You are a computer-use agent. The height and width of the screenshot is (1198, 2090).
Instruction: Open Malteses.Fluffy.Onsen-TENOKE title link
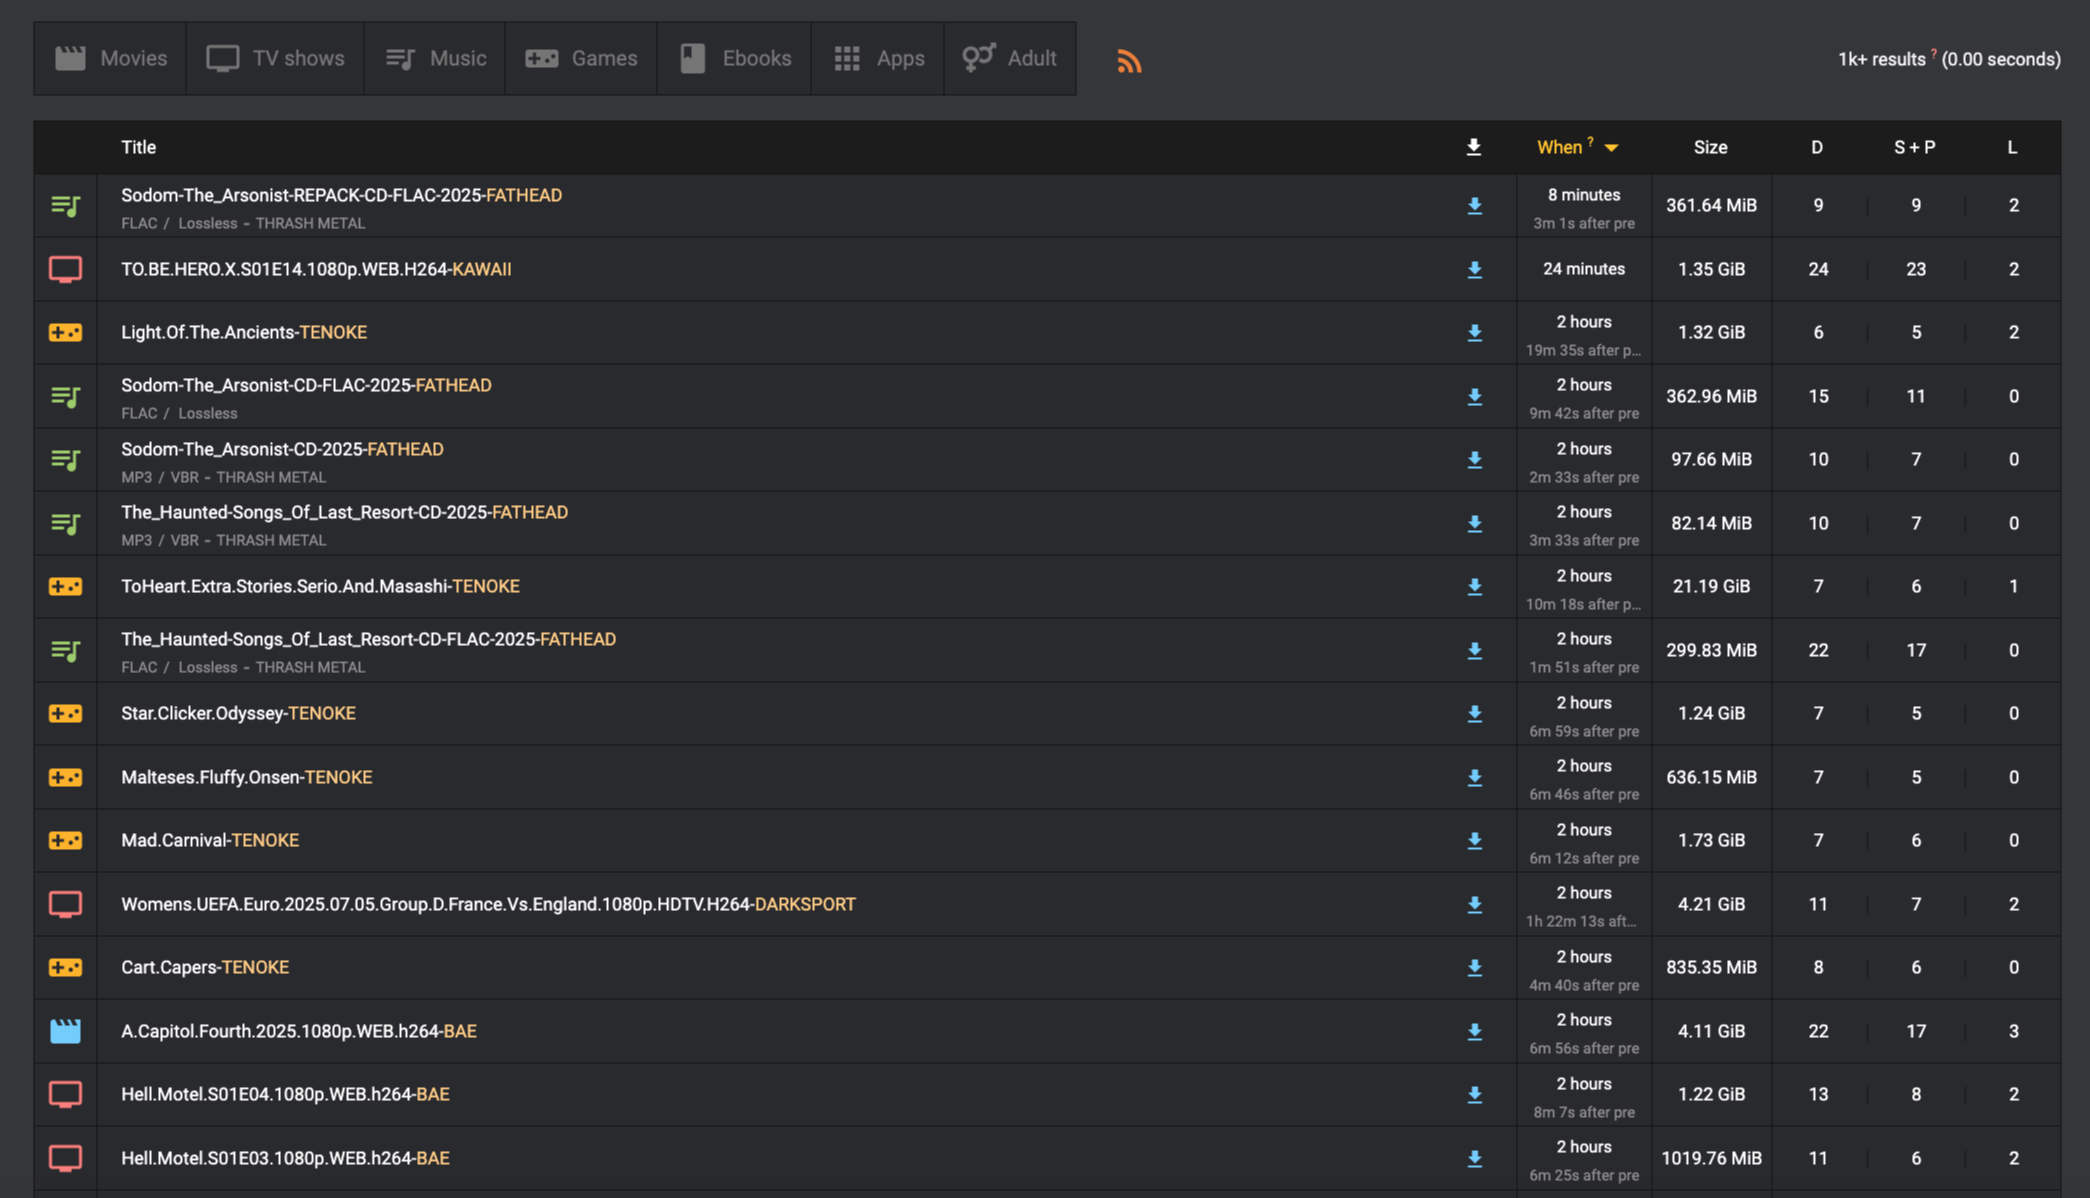[x=246, y=777]
